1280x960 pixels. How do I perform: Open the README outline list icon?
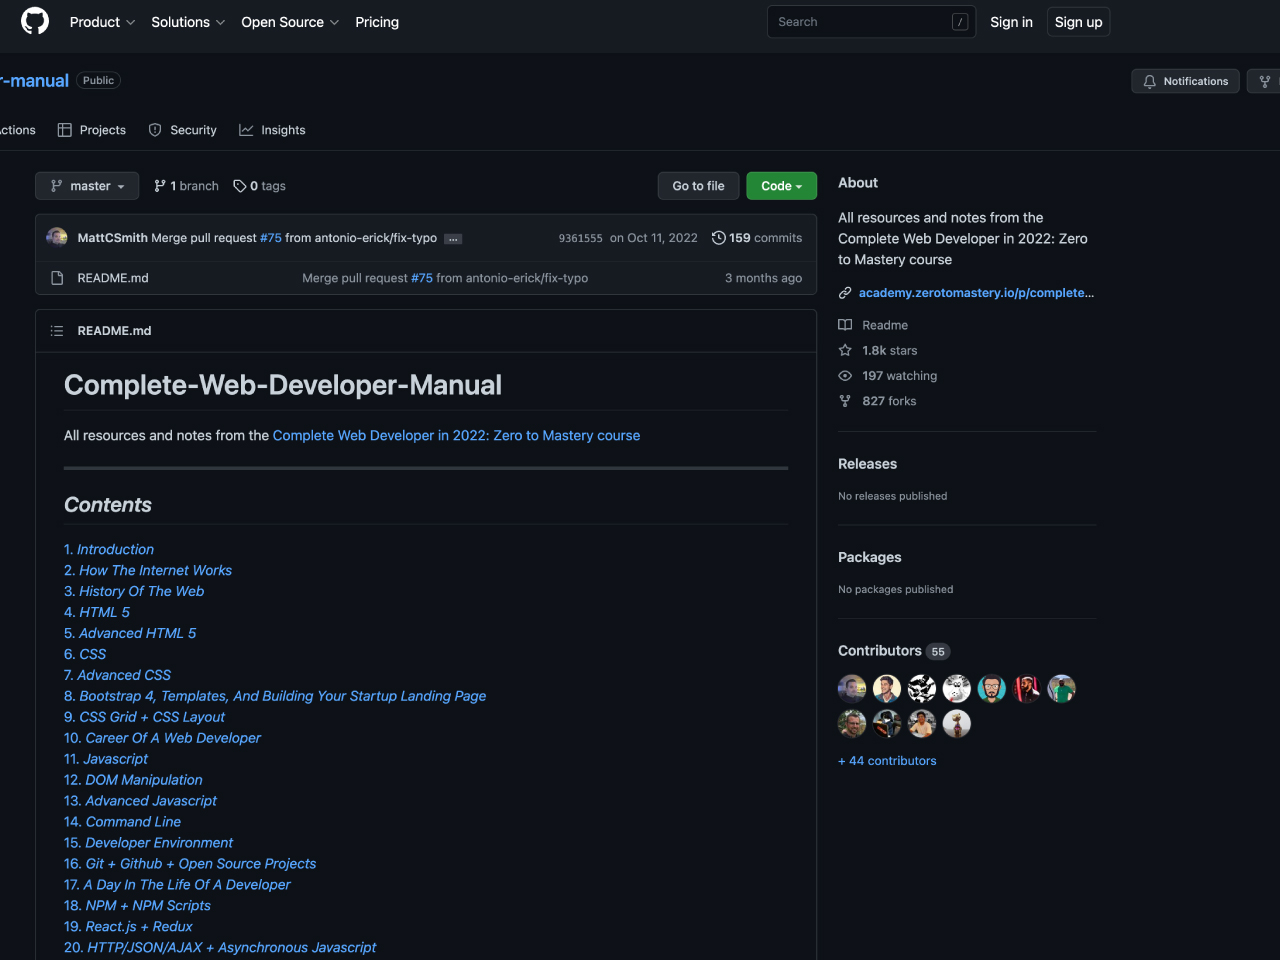[x=57, y=331]
